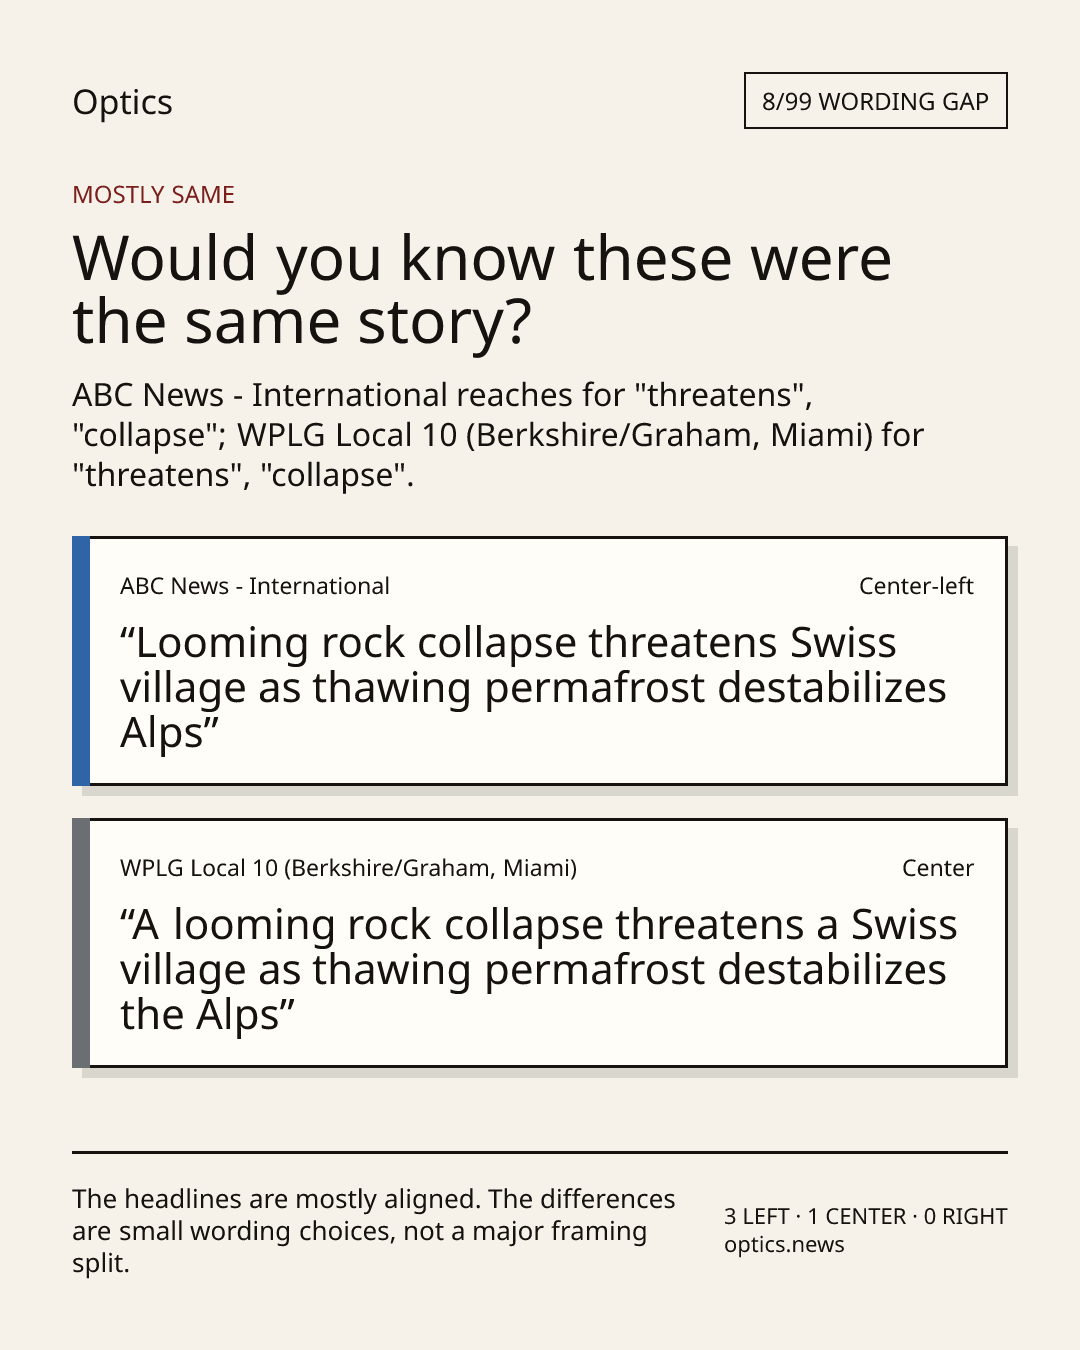The width and height of the screenshot is (1080, 1350).
Task: Click the 3 LEFT · 1 CENTER · 0 RIGHT count
Action: tap(866, 1217)
